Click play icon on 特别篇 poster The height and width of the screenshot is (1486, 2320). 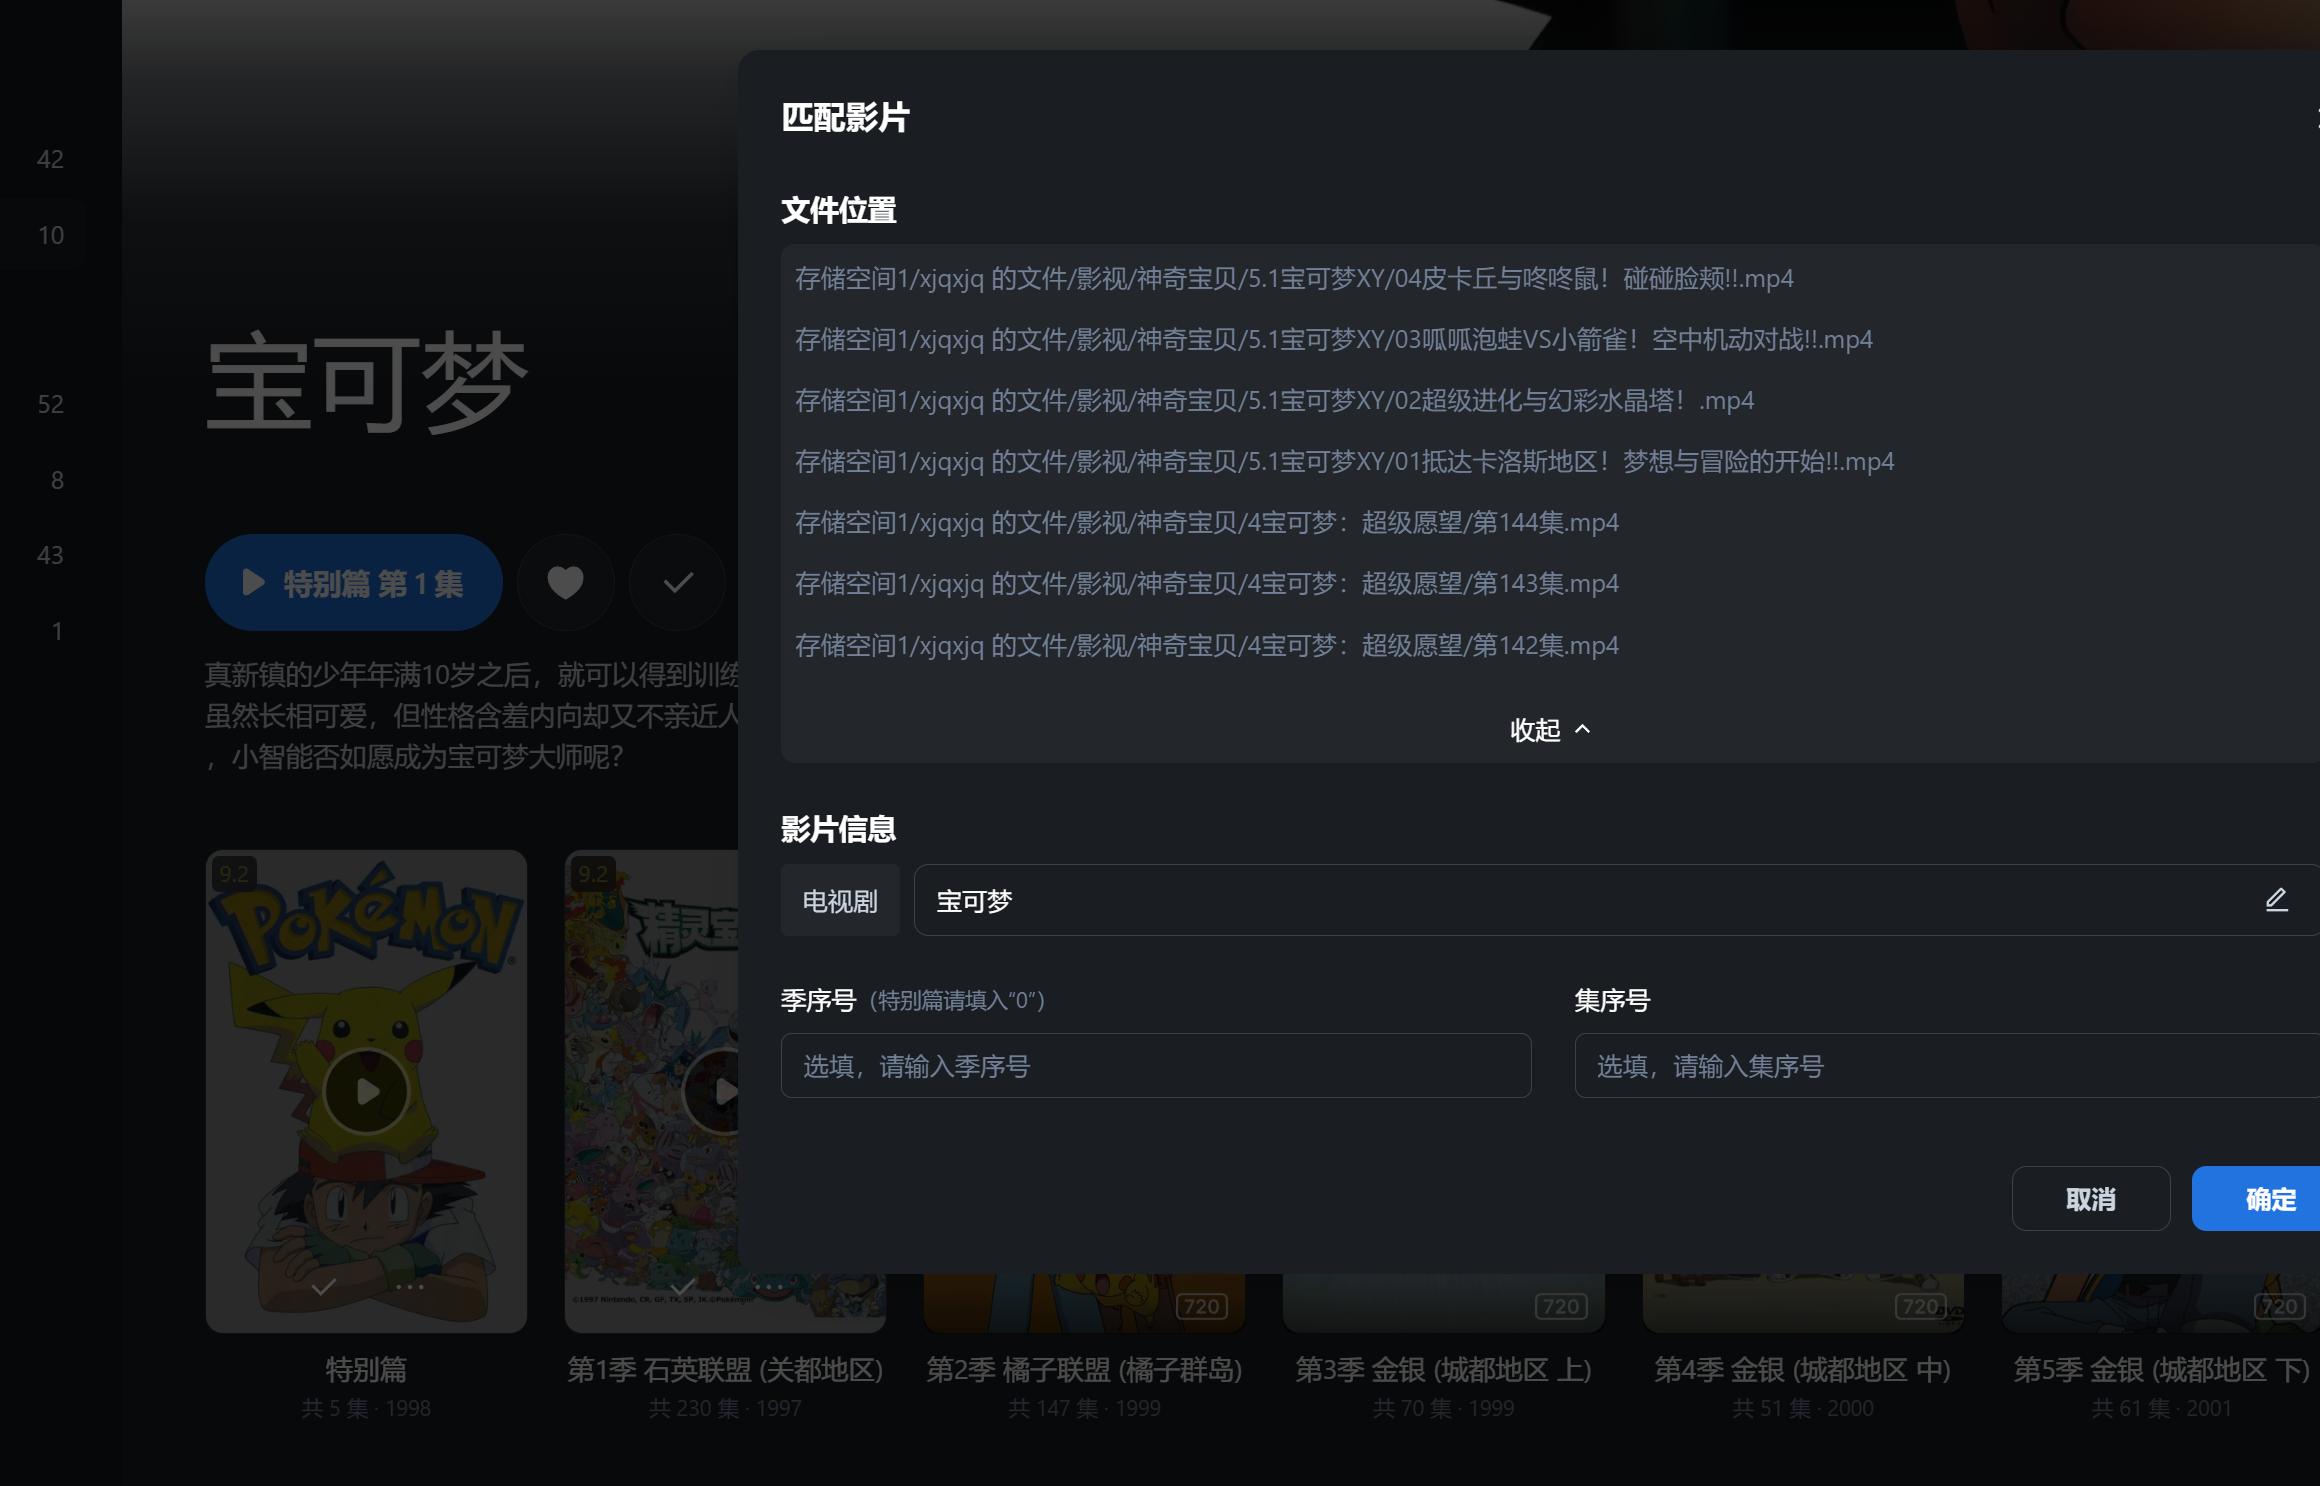tap(366, 1091)
